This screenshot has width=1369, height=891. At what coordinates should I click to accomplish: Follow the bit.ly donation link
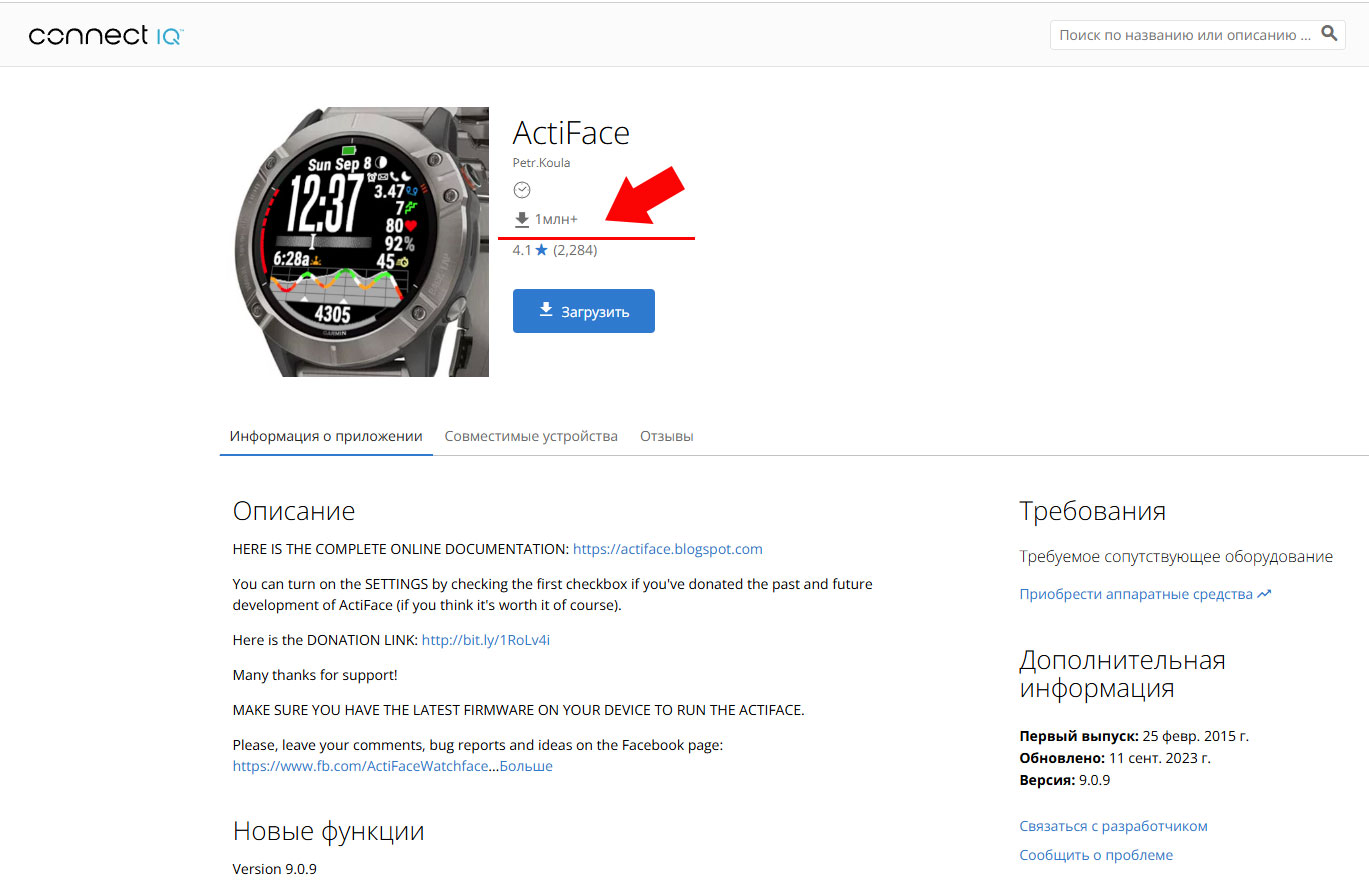485,640
